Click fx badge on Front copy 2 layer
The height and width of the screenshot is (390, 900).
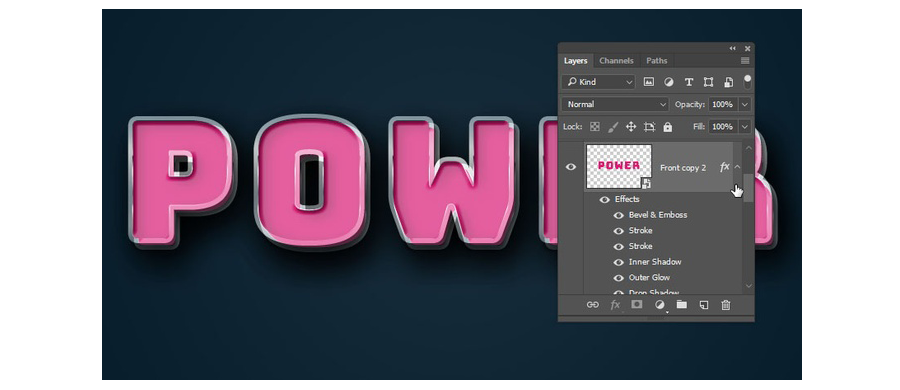(x=724, y=167)
